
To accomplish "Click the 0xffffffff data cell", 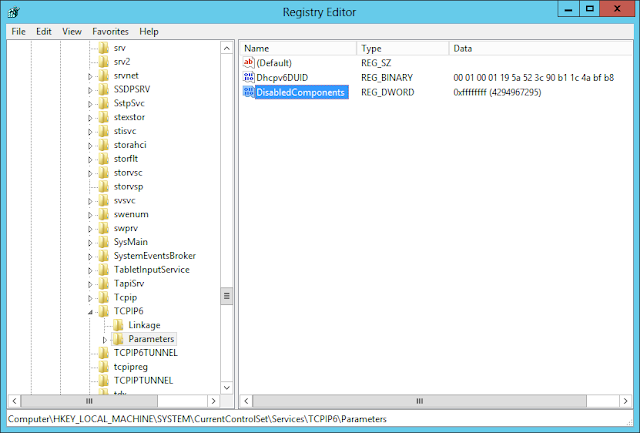I will pos(497,92).
